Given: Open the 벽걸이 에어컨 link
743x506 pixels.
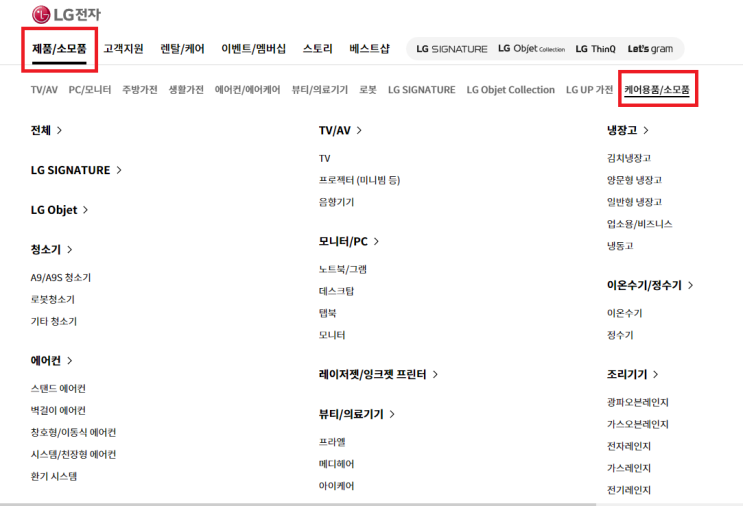Looking at the screenshot, I should coord(58,410).
